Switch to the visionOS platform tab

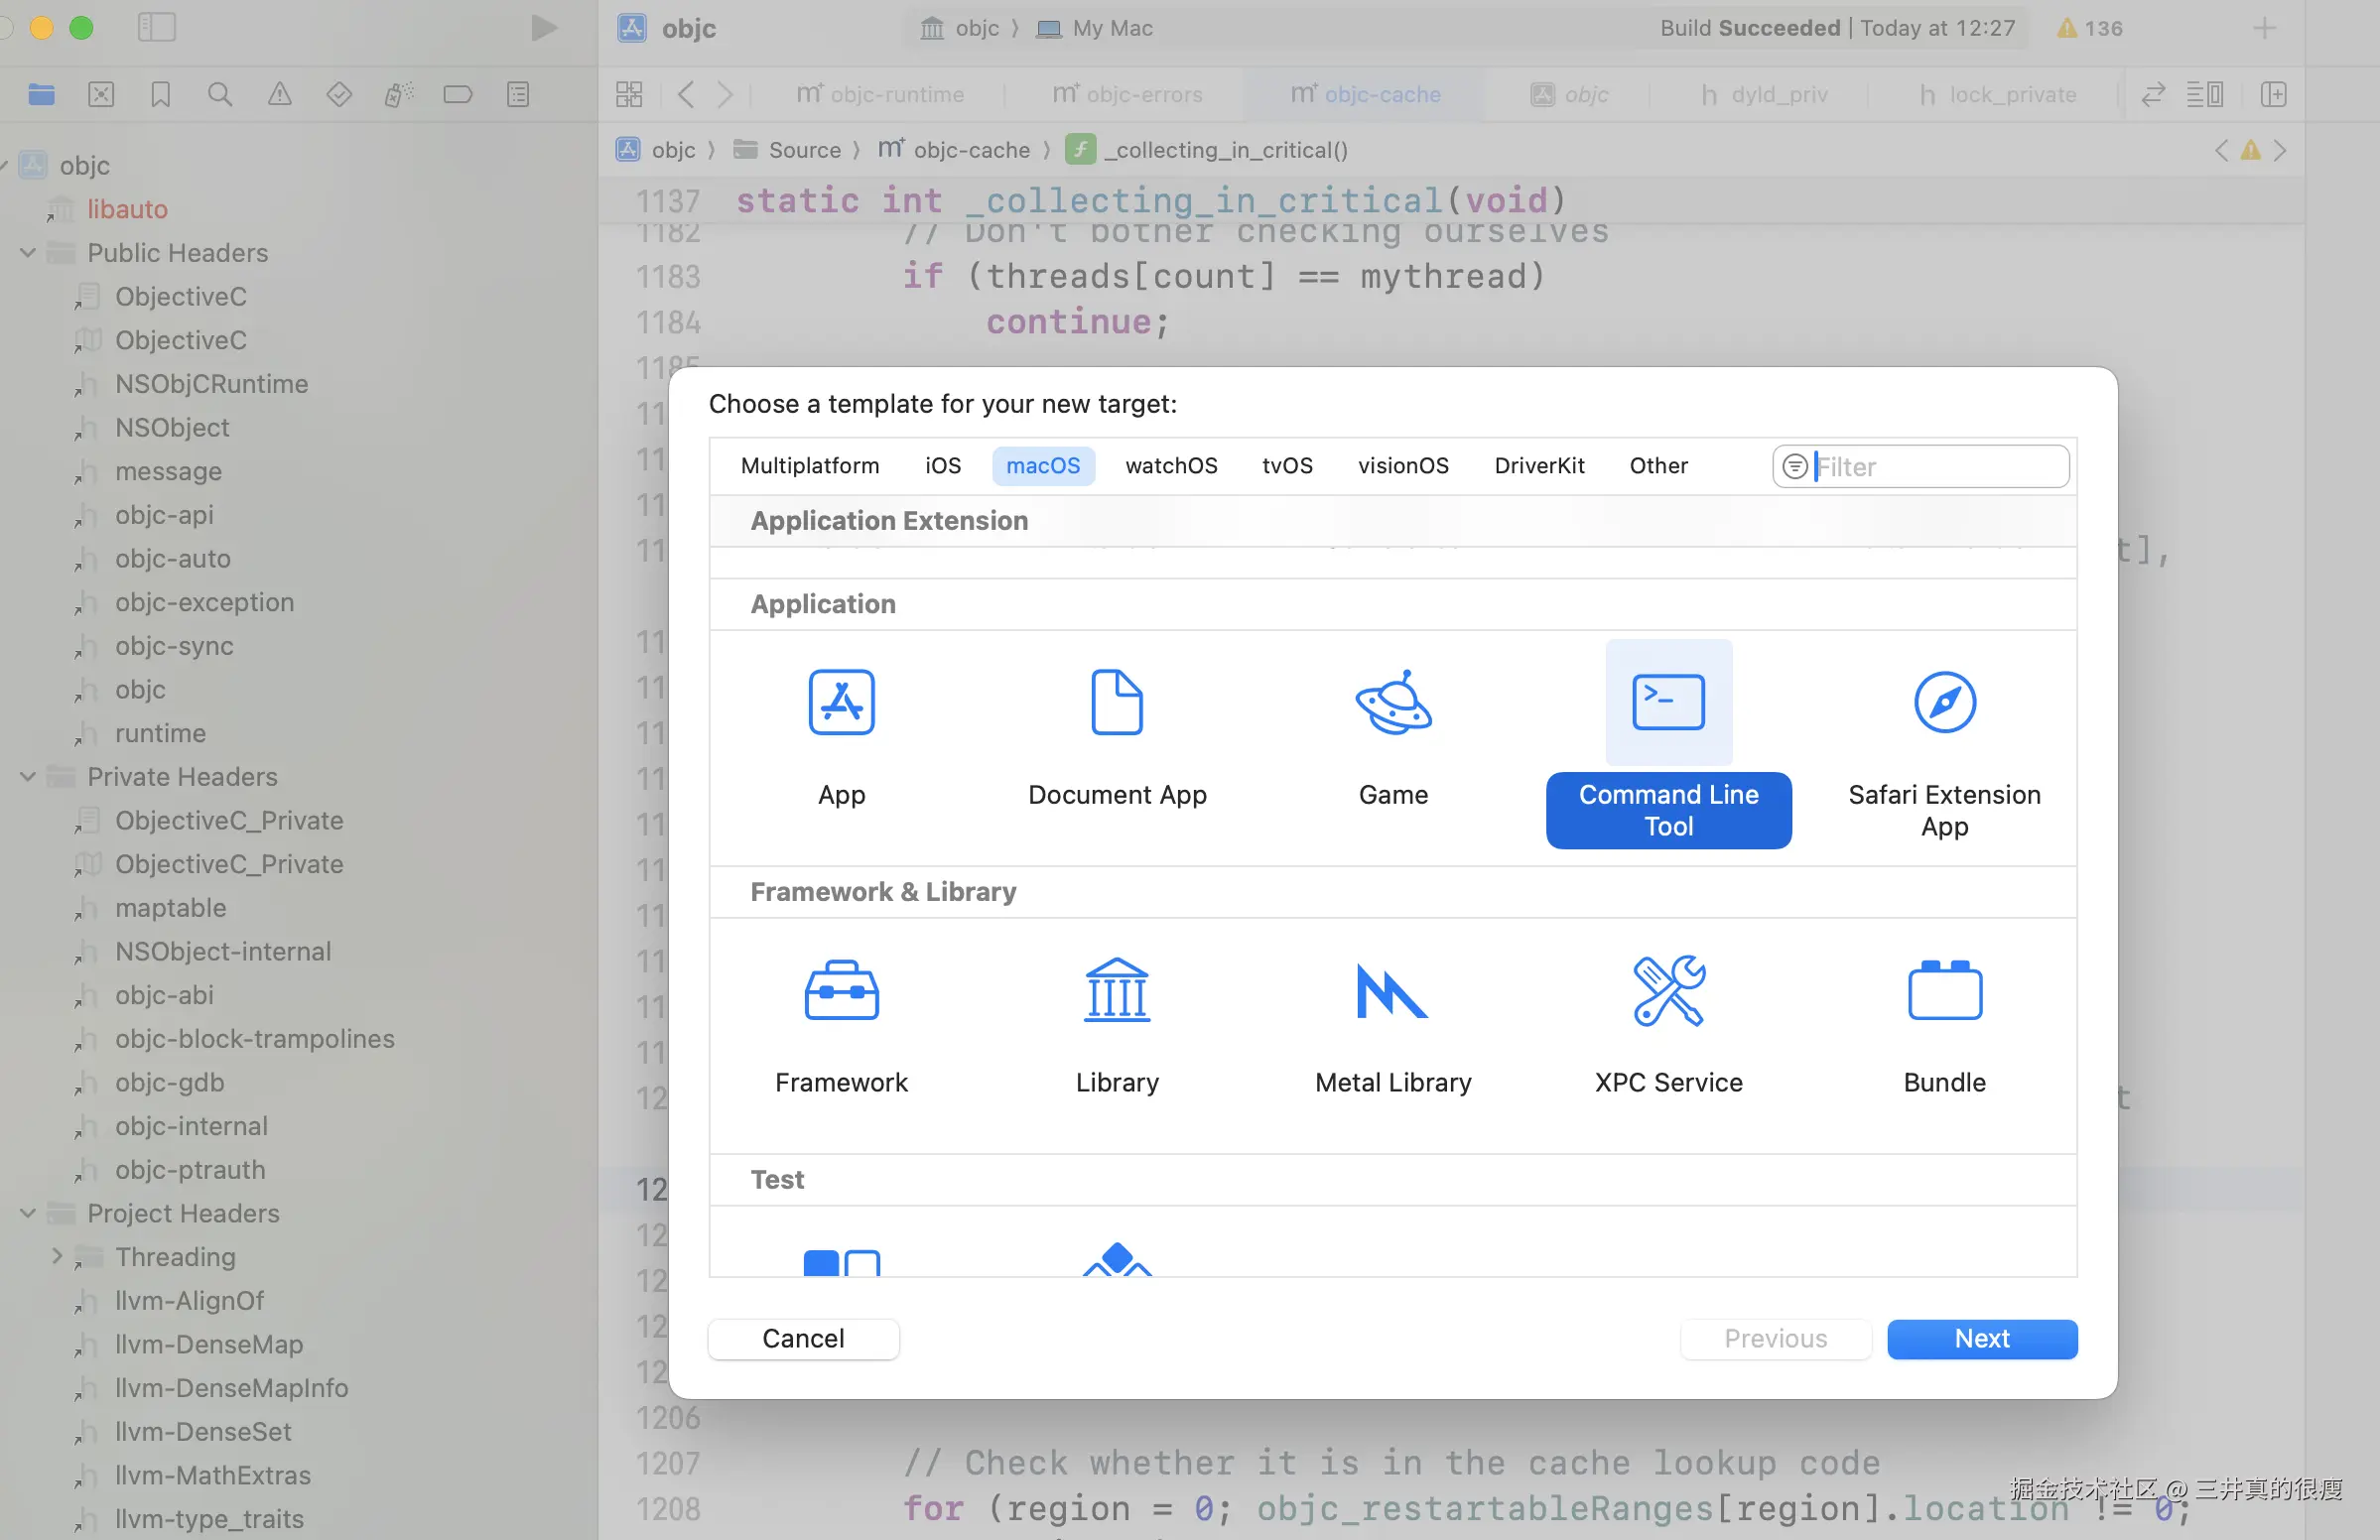click(x=1402, y=466)
